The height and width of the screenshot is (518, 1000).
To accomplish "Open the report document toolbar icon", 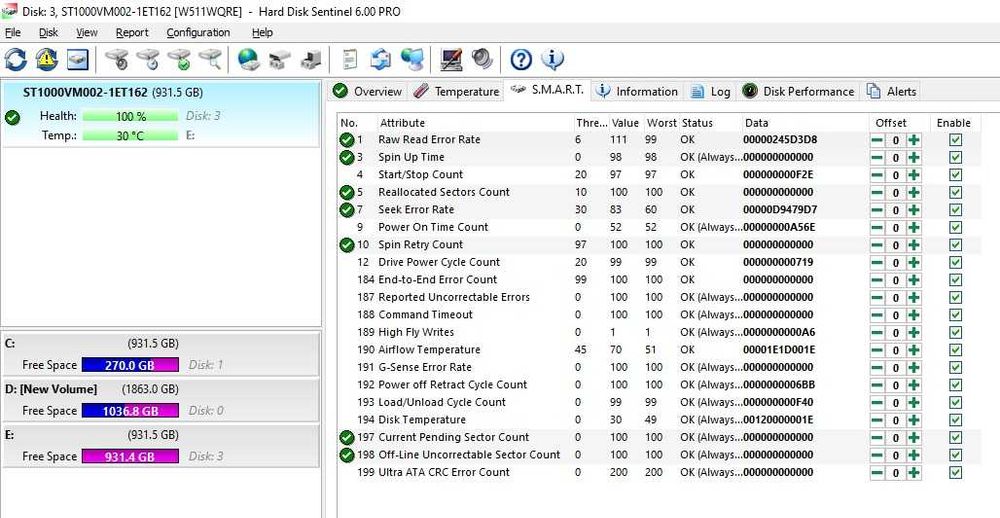I will coord(349,59).
